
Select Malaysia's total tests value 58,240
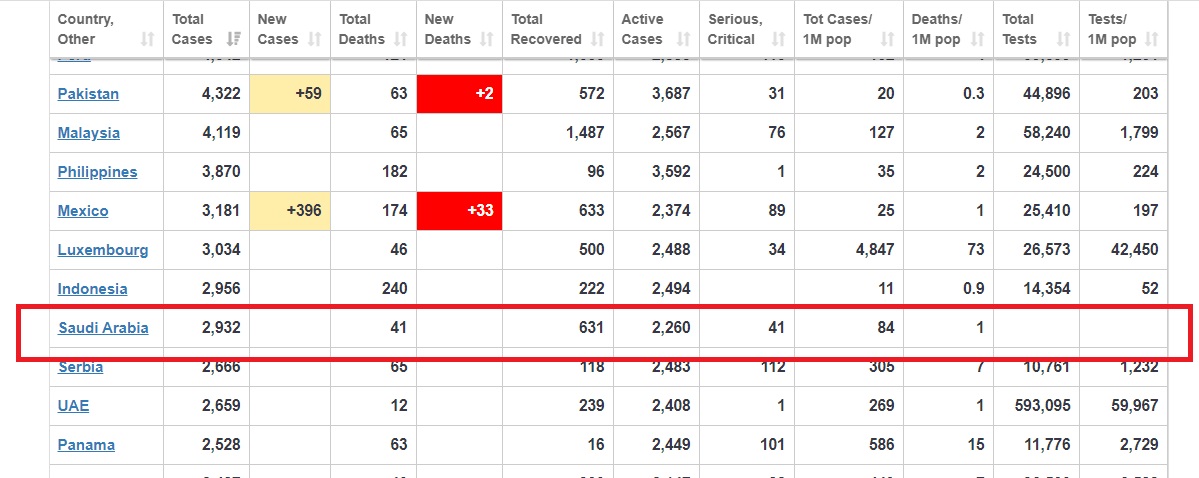pos(1045,133)
